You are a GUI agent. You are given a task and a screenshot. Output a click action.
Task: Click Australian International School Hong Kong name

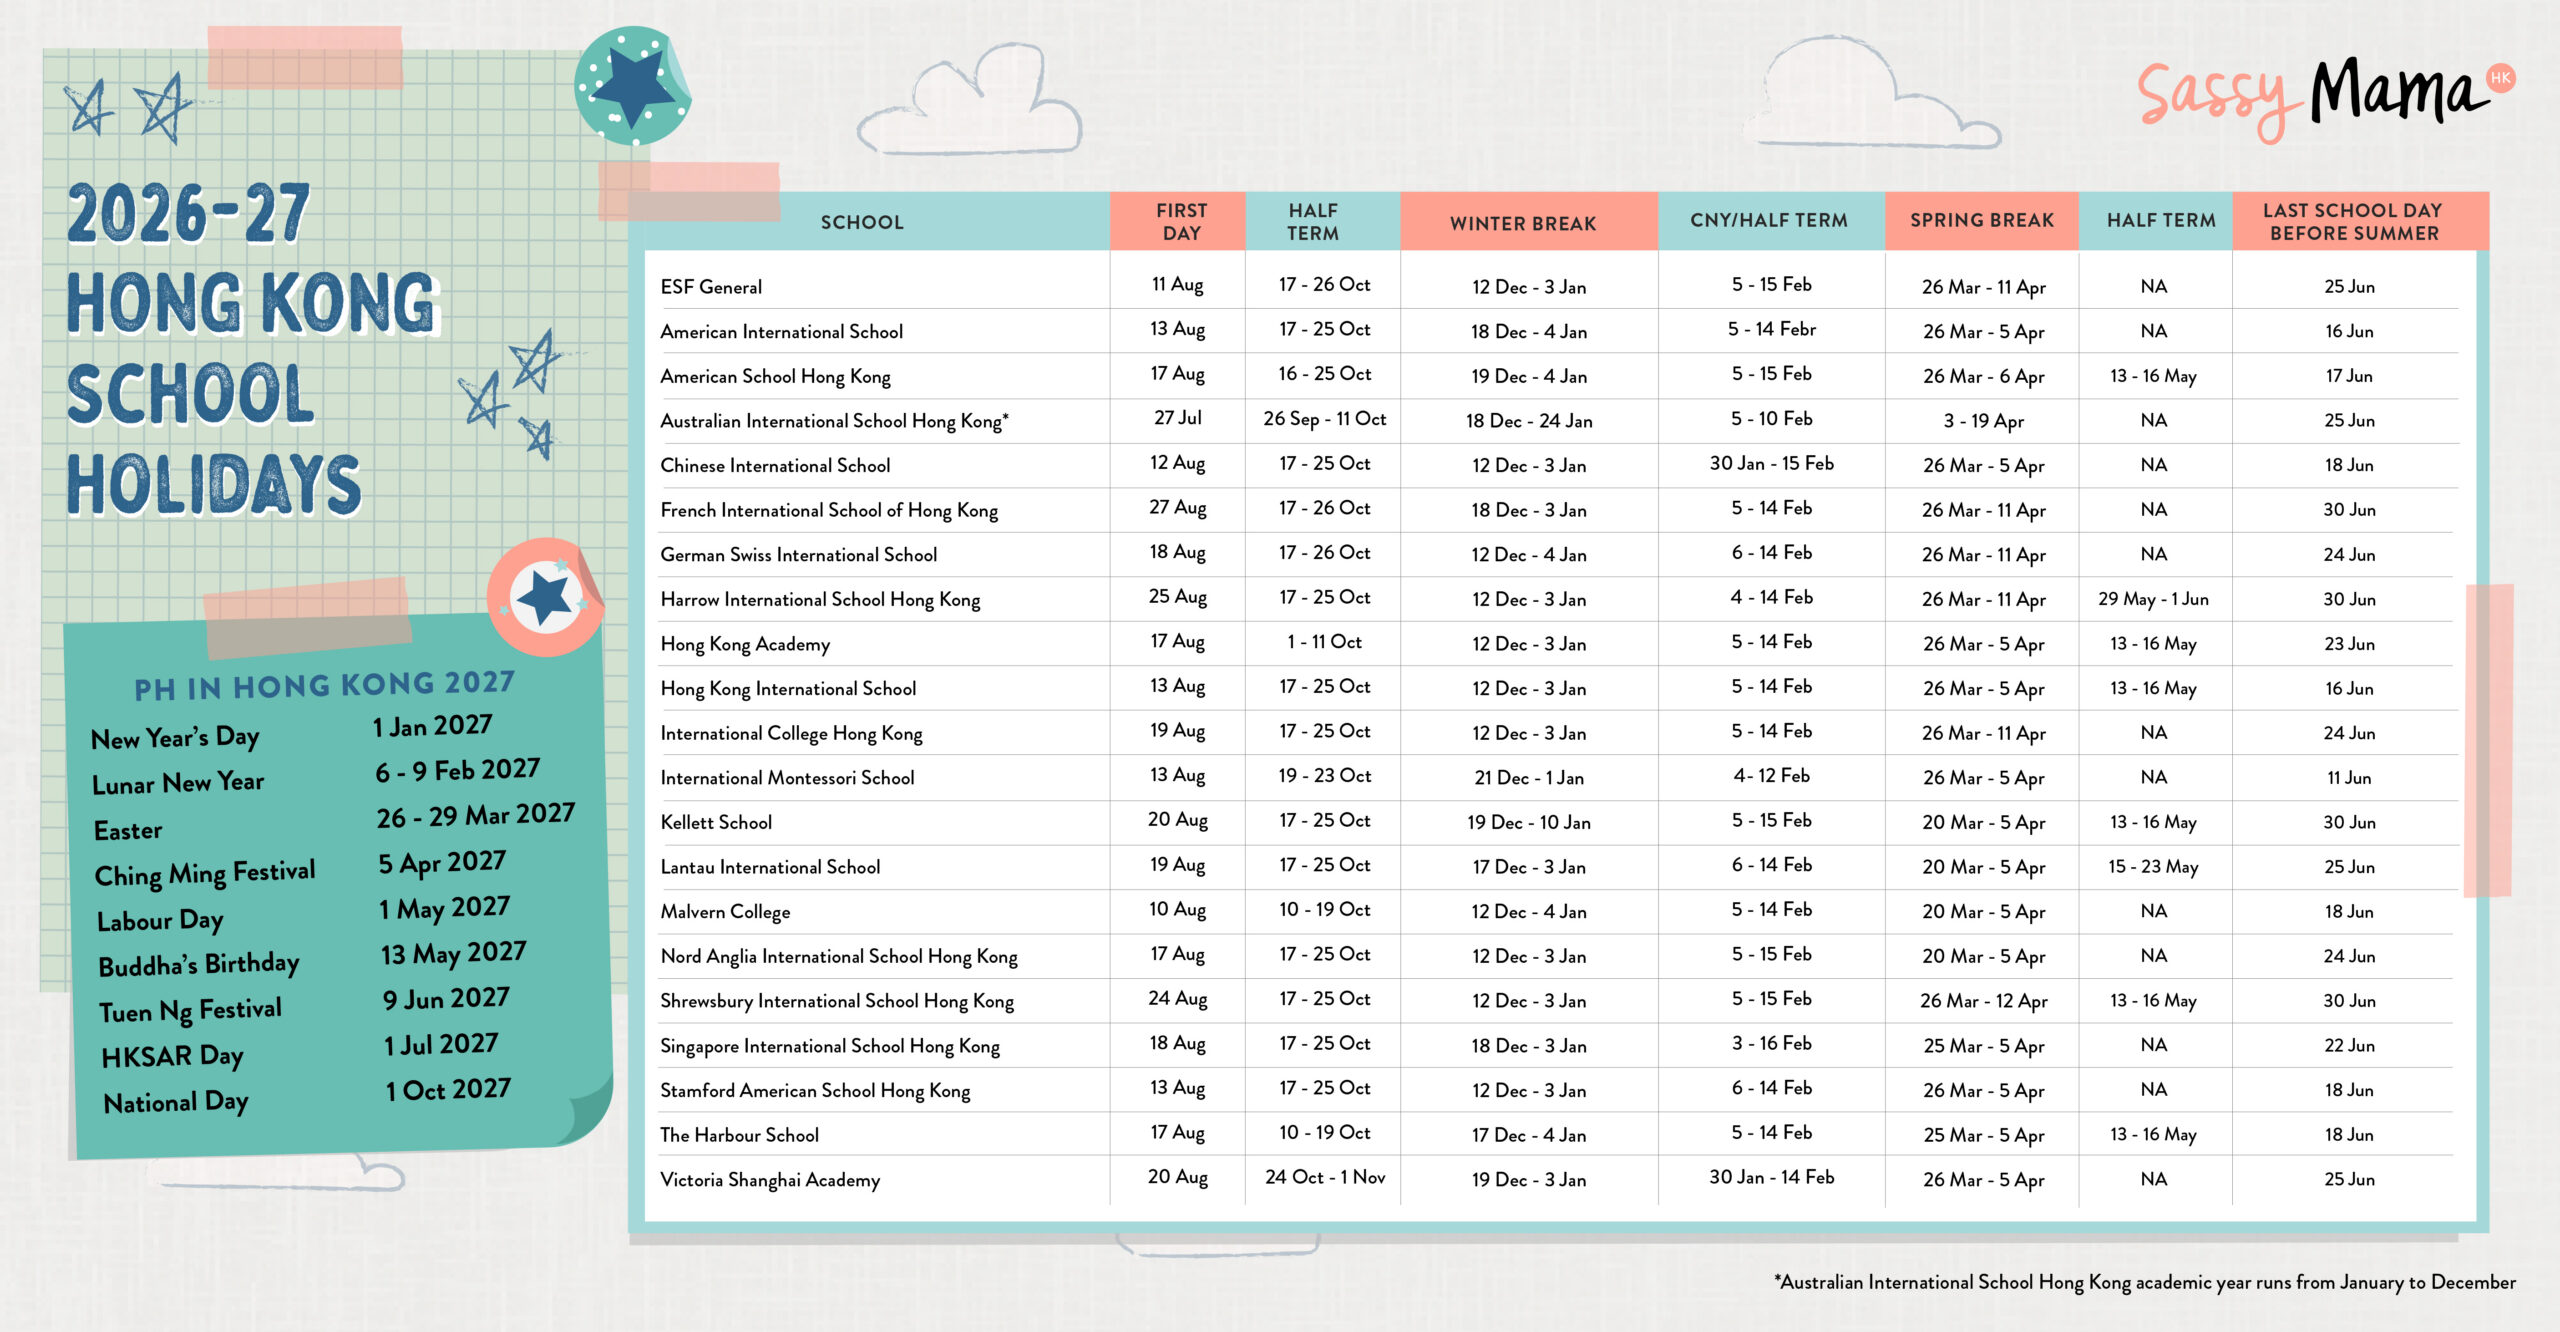pos(834,421)
